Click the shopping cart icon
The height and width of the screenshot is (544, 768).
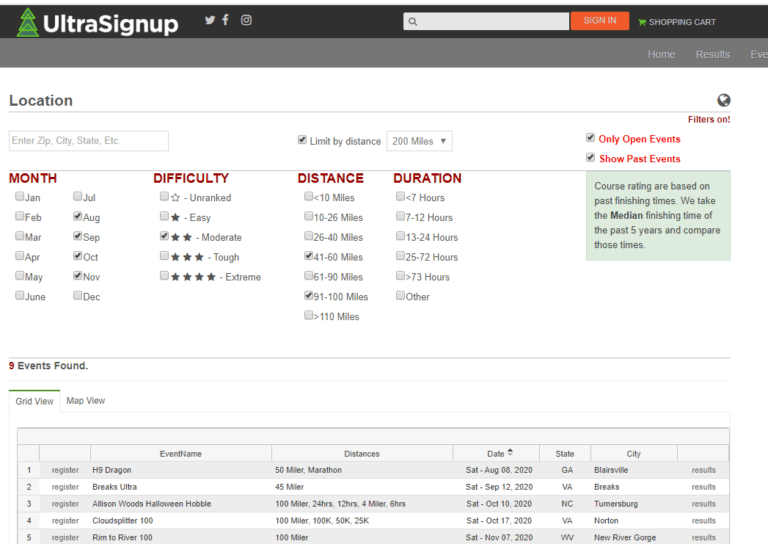click(641, 22)
